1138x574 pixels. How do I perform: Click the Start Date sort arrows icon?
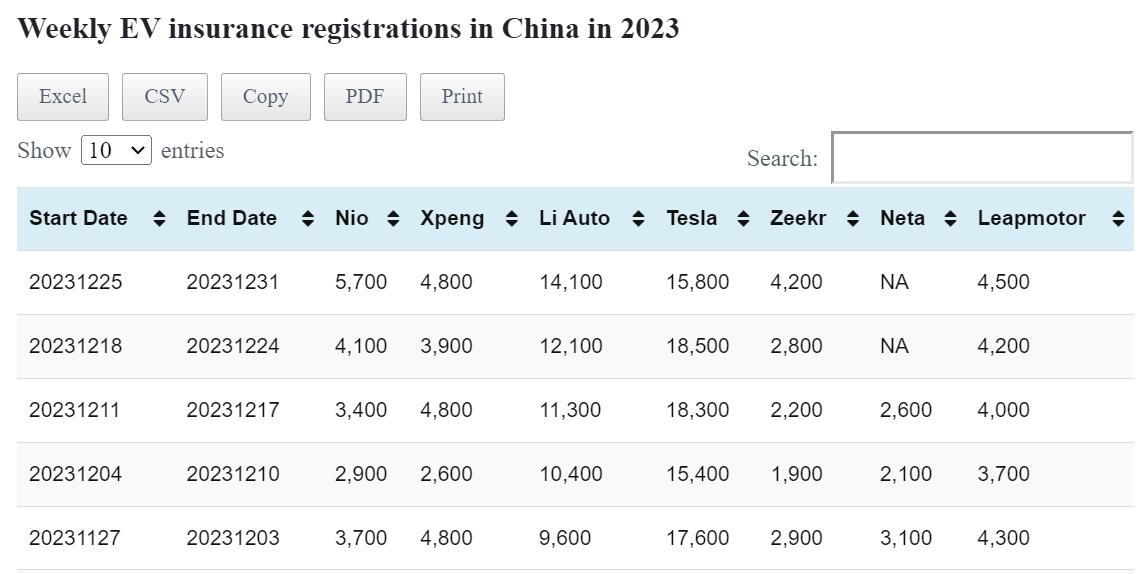coord(159,218)
